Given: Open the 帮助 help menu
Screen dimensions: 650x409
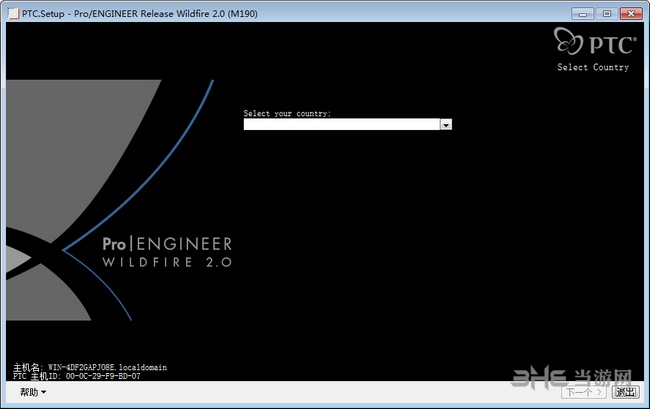Looking at the screenshot, I should coord(33,392).
